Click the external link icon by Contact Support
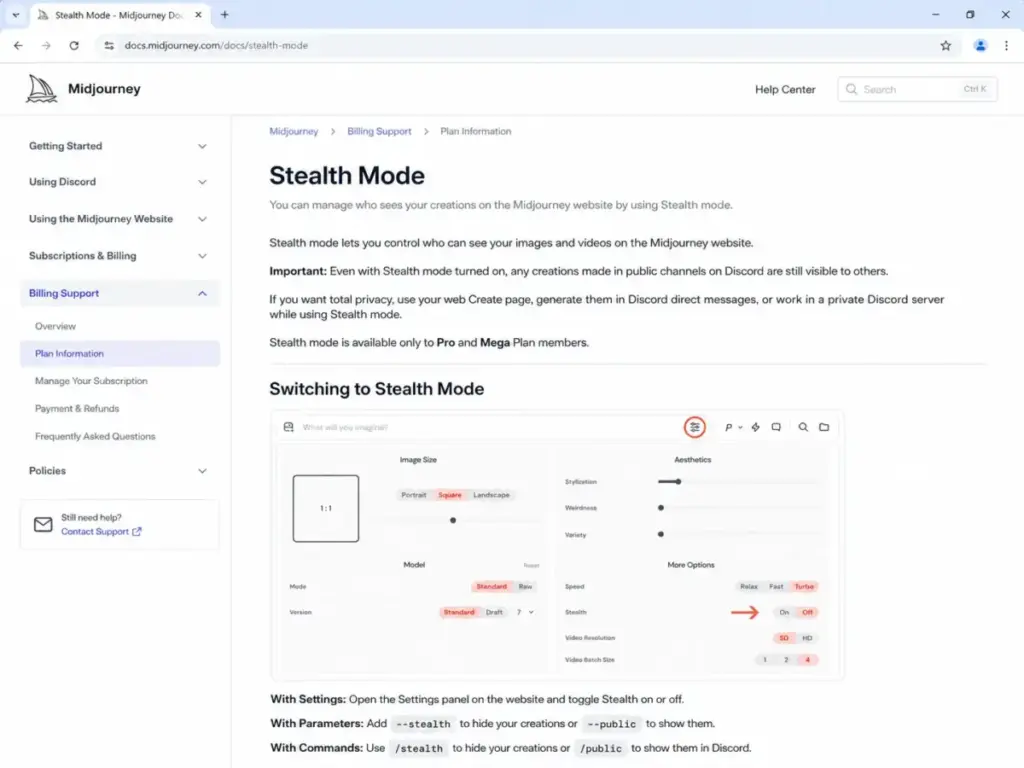This screenshot has height=768, width=1024. 136,532
